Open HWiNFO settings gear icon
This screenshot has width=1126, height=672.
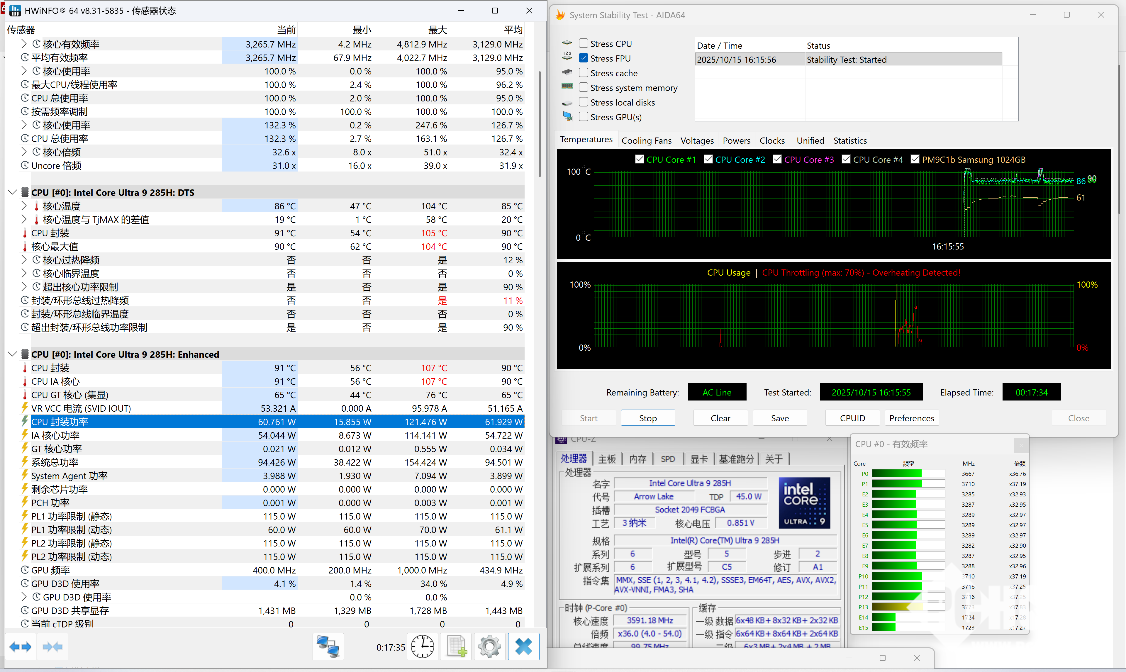(489, 646)
